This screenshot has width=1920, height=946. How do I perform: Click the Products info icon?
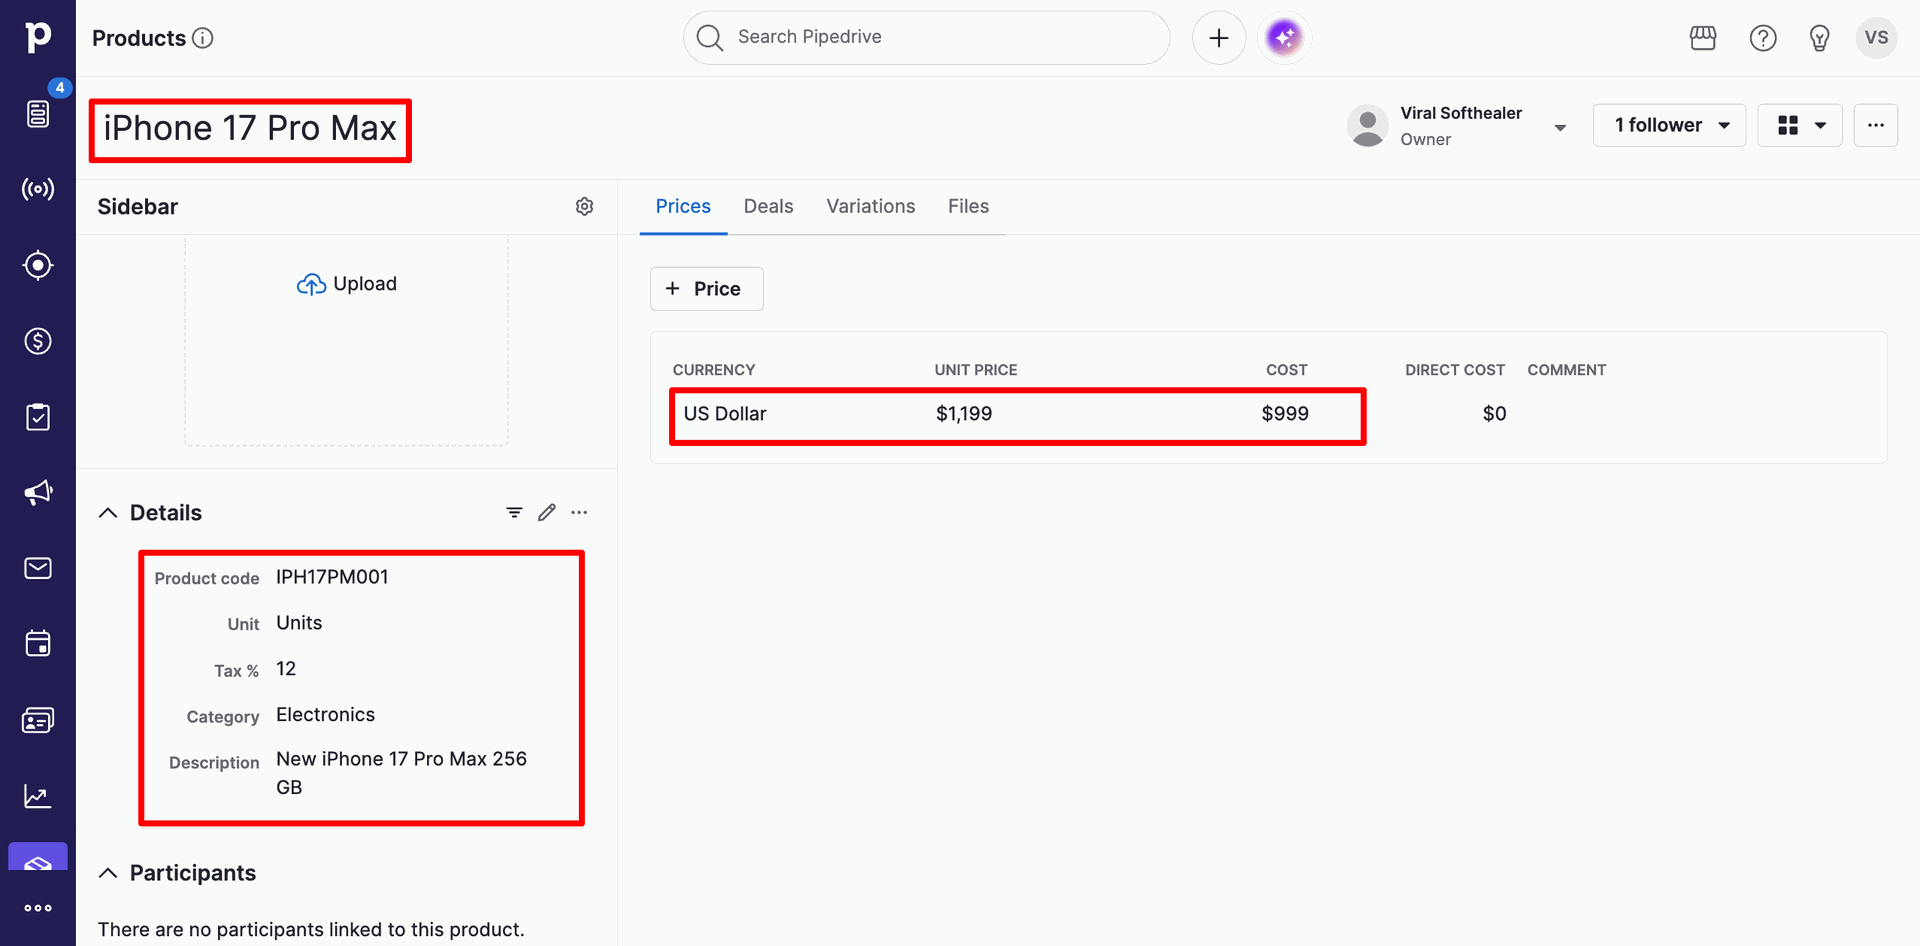(203, 38)
